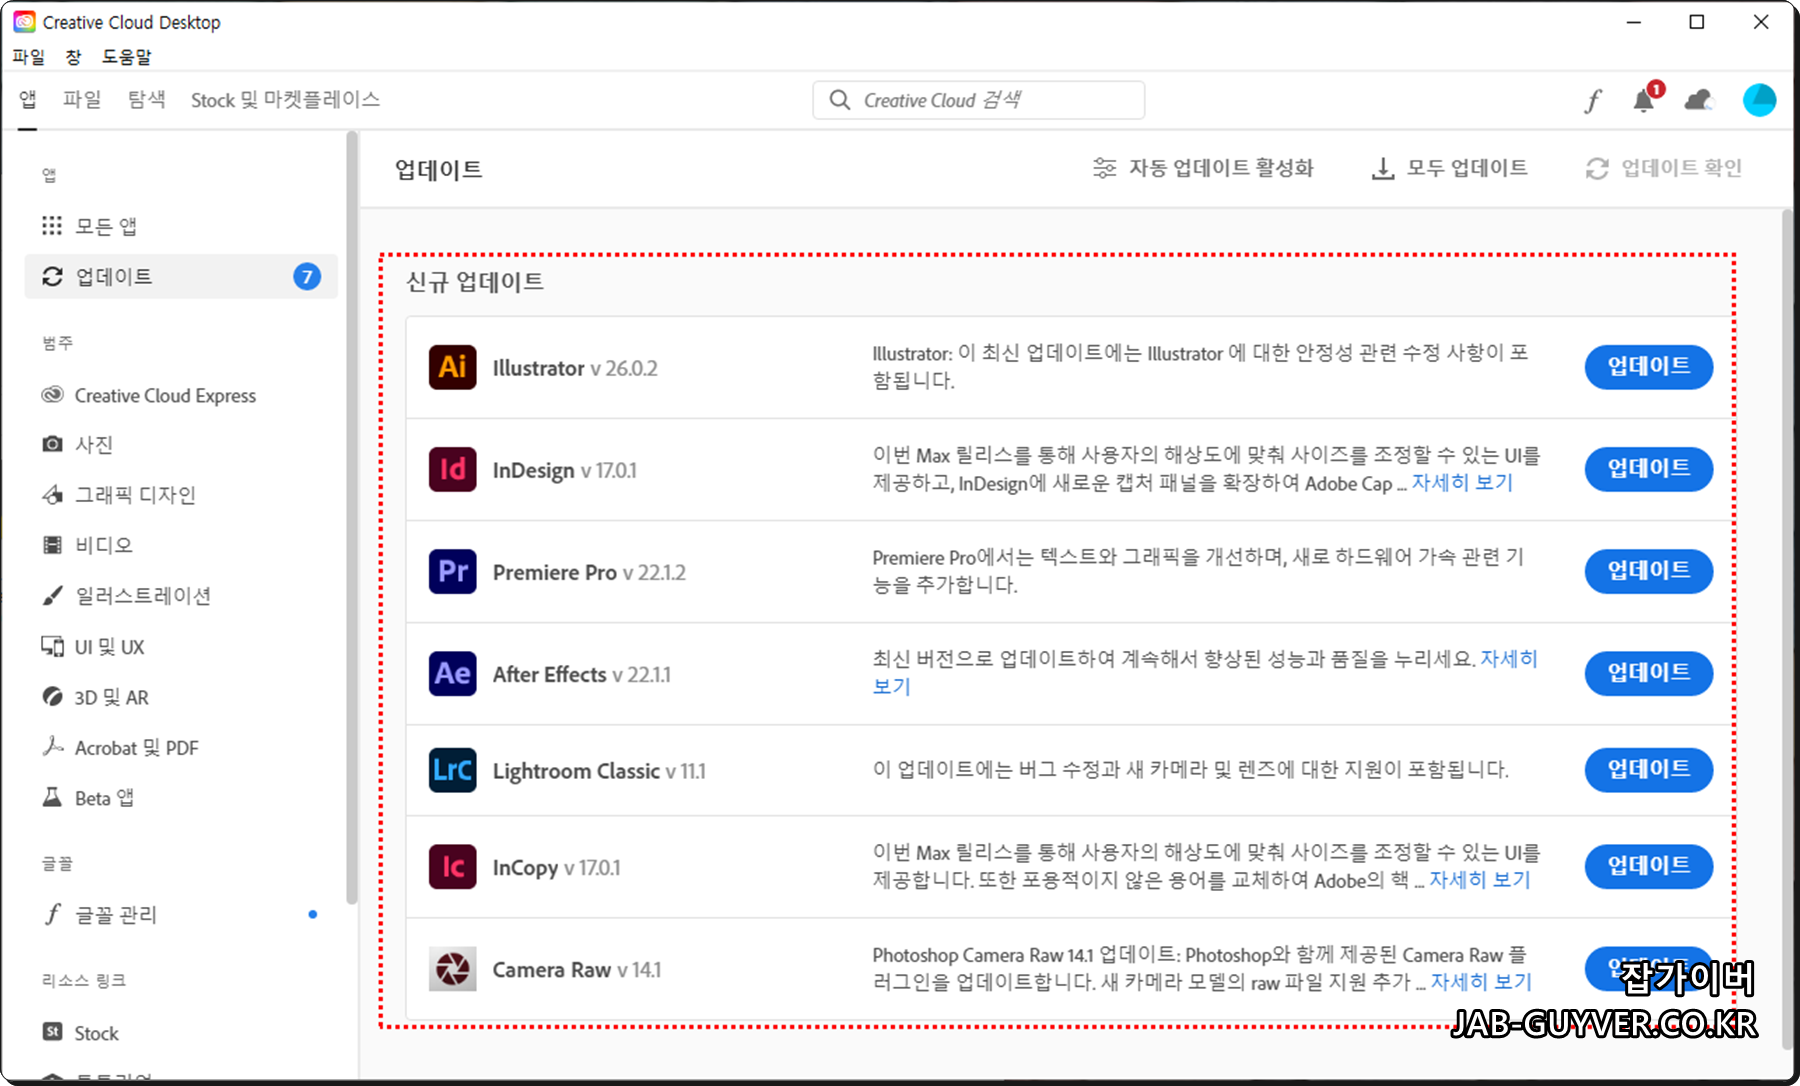
Task: Click the Camera Raw app icon
Action: point(452,969)
